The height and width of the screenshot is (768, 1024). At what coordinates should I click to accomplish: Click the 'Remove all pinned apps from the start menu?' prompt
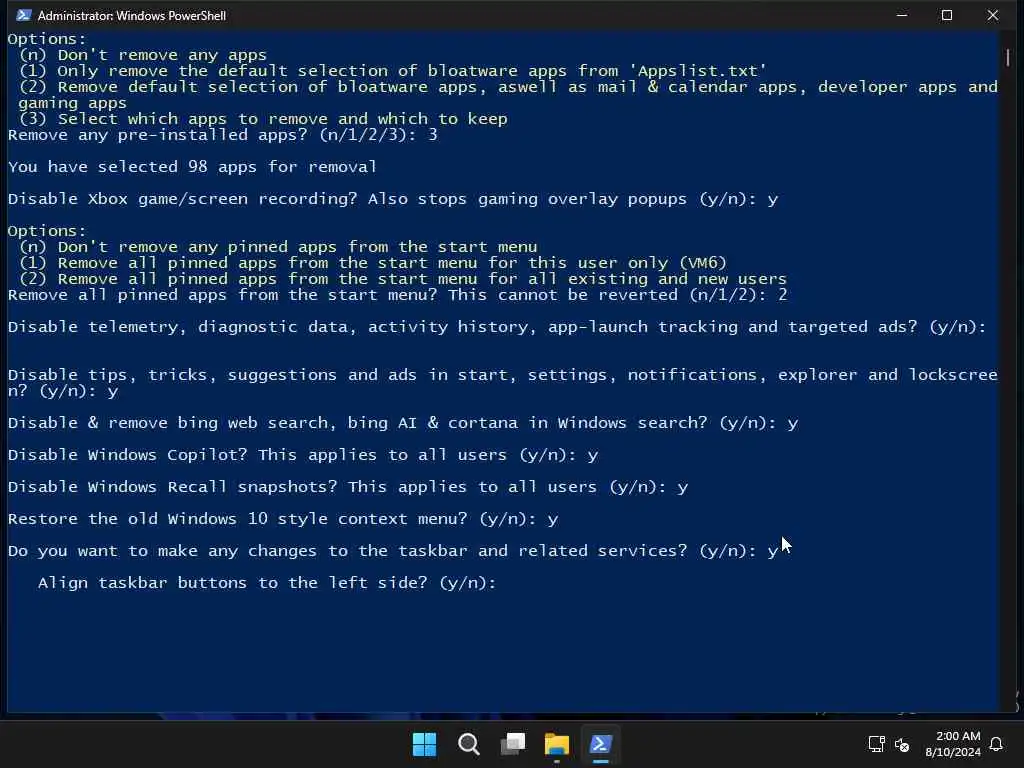tap(398, 295)
